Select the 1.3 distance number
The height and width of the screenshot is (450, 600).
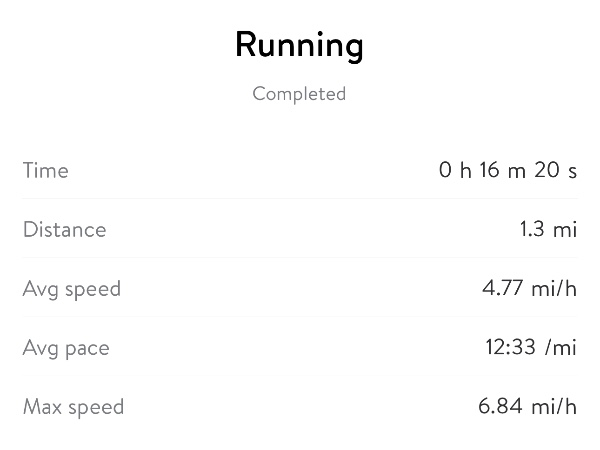531,230
